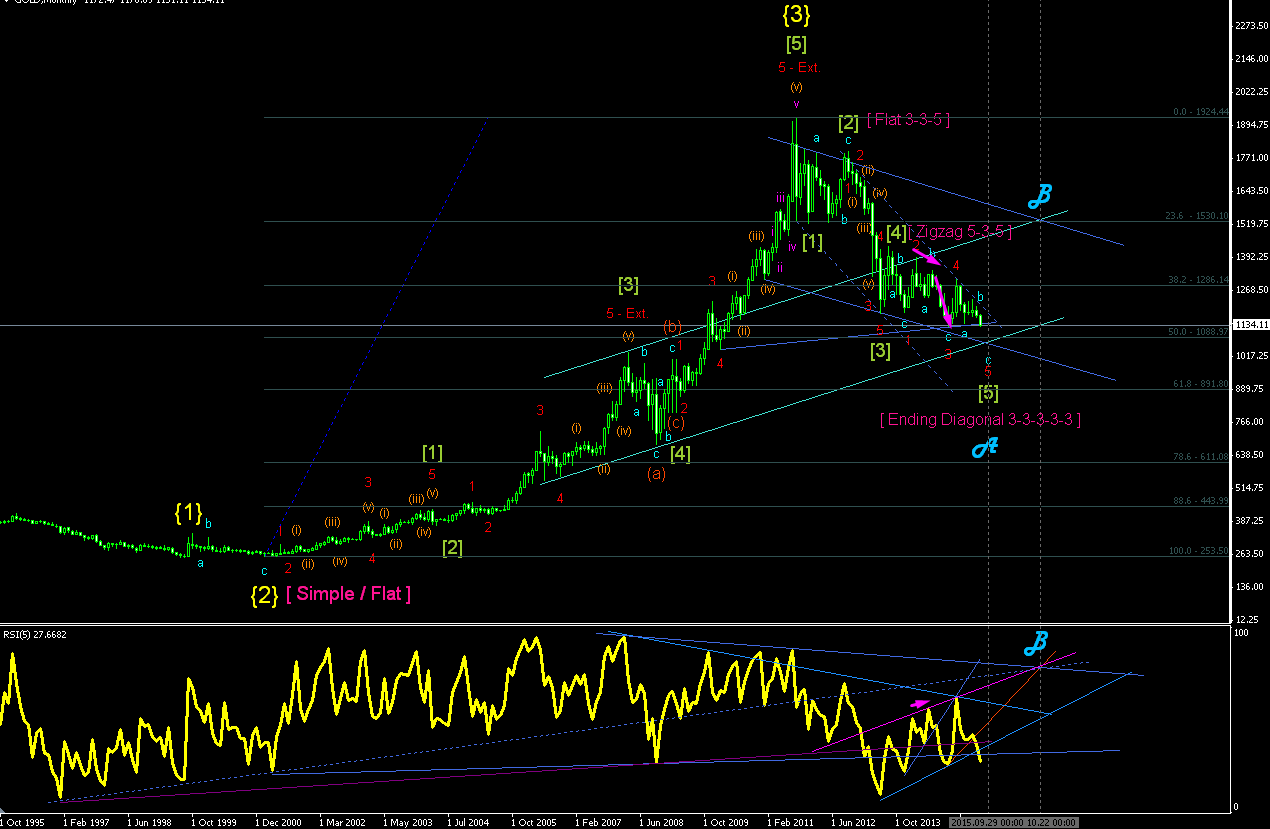This screenshot has height=829, width=1270.
Task: Click the current price tag 1134.11
Action: click(x=1252, y=325)
